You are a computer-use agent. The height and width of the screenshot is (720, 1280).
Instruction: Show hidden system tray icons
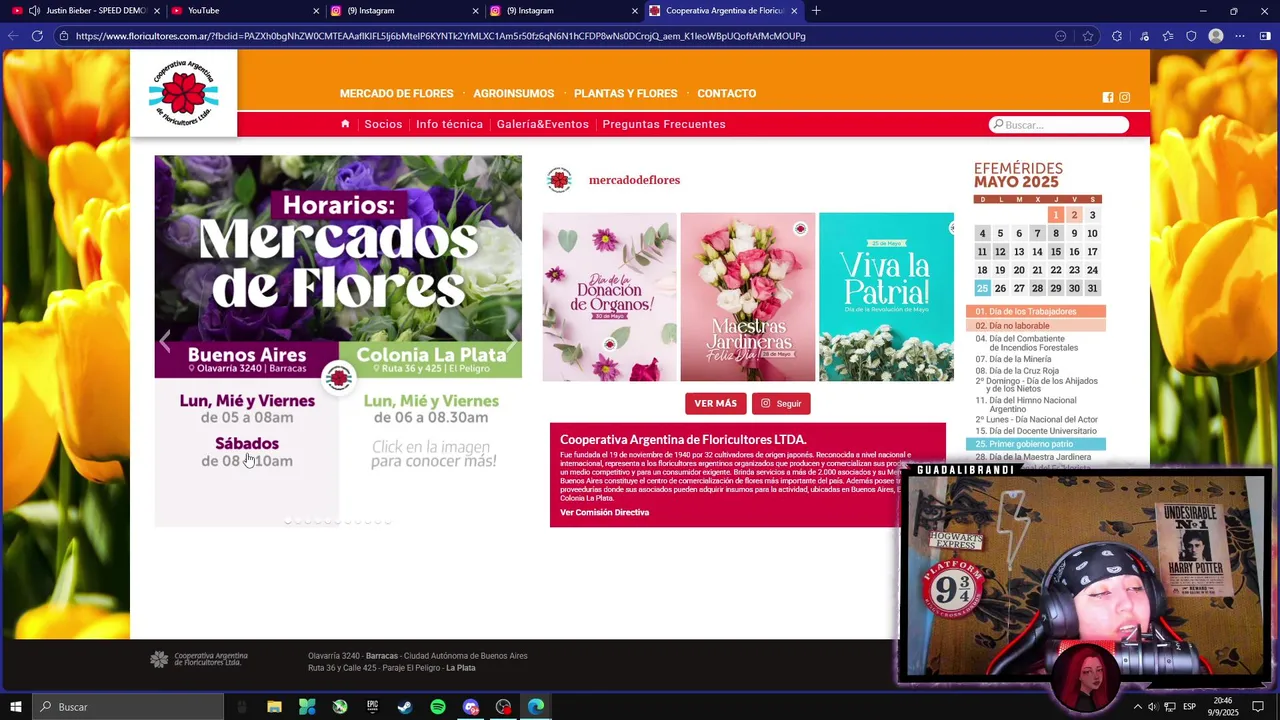click(x=1137, y=707)
